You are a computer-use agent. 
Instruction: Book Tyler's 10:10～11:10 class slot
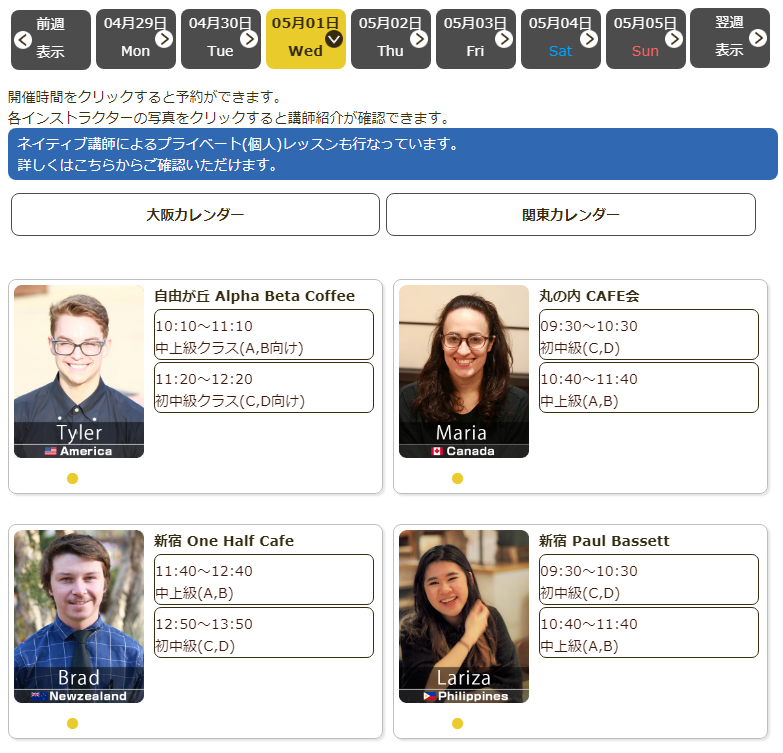pos(264,335)
